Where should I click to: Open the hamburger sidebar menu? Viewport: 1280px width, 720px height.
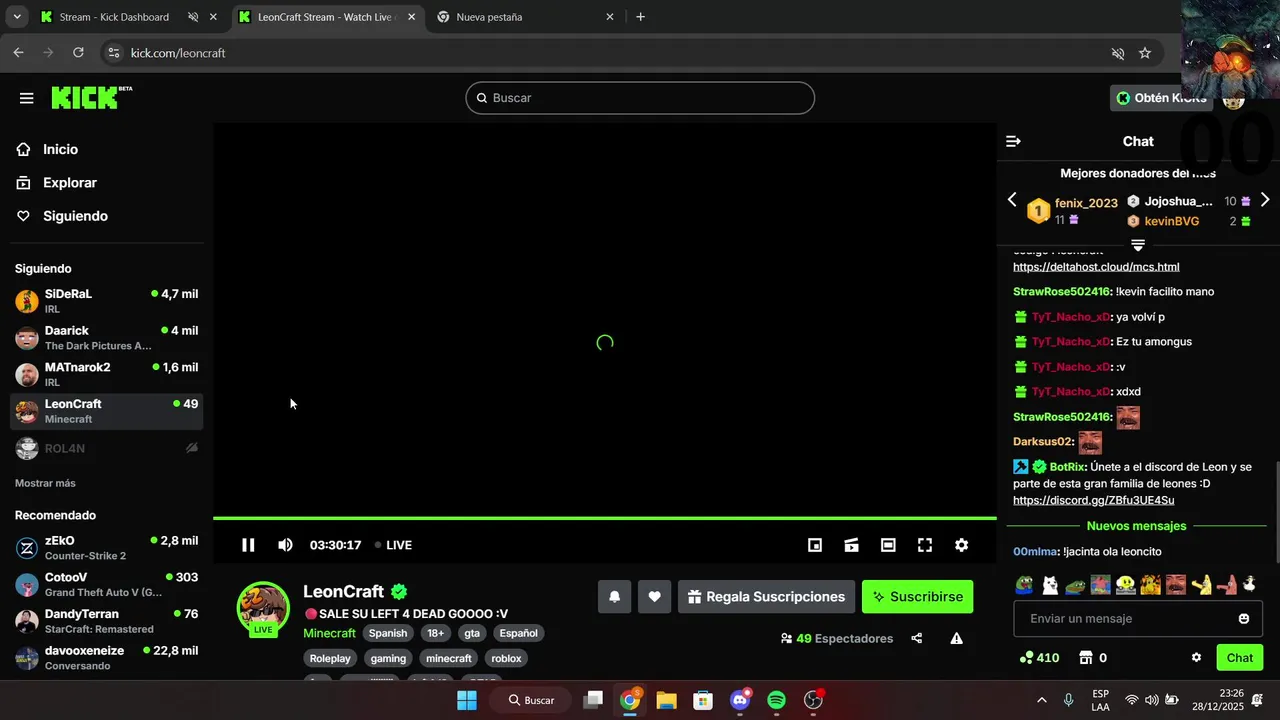[x=26, y=98]
